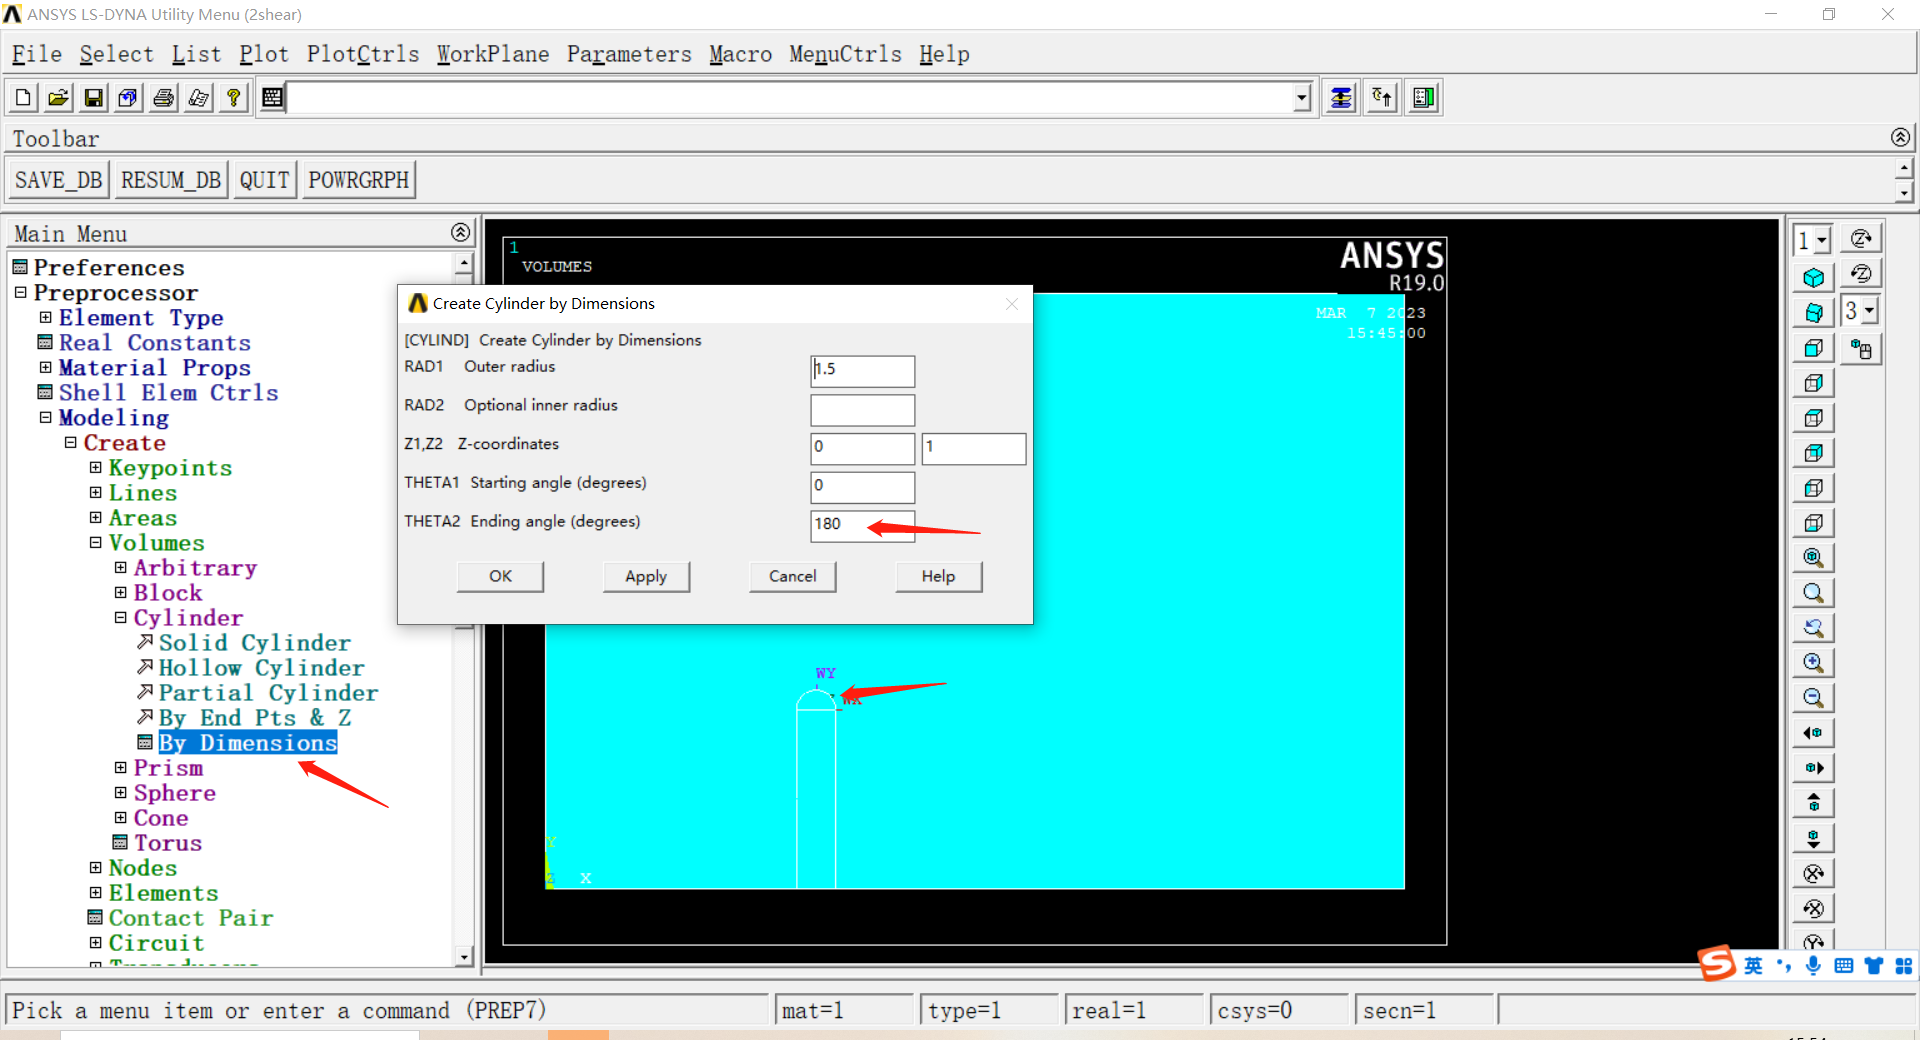Select Solid Cylinder tree item
The image size is (1920, 1040).
254,642
